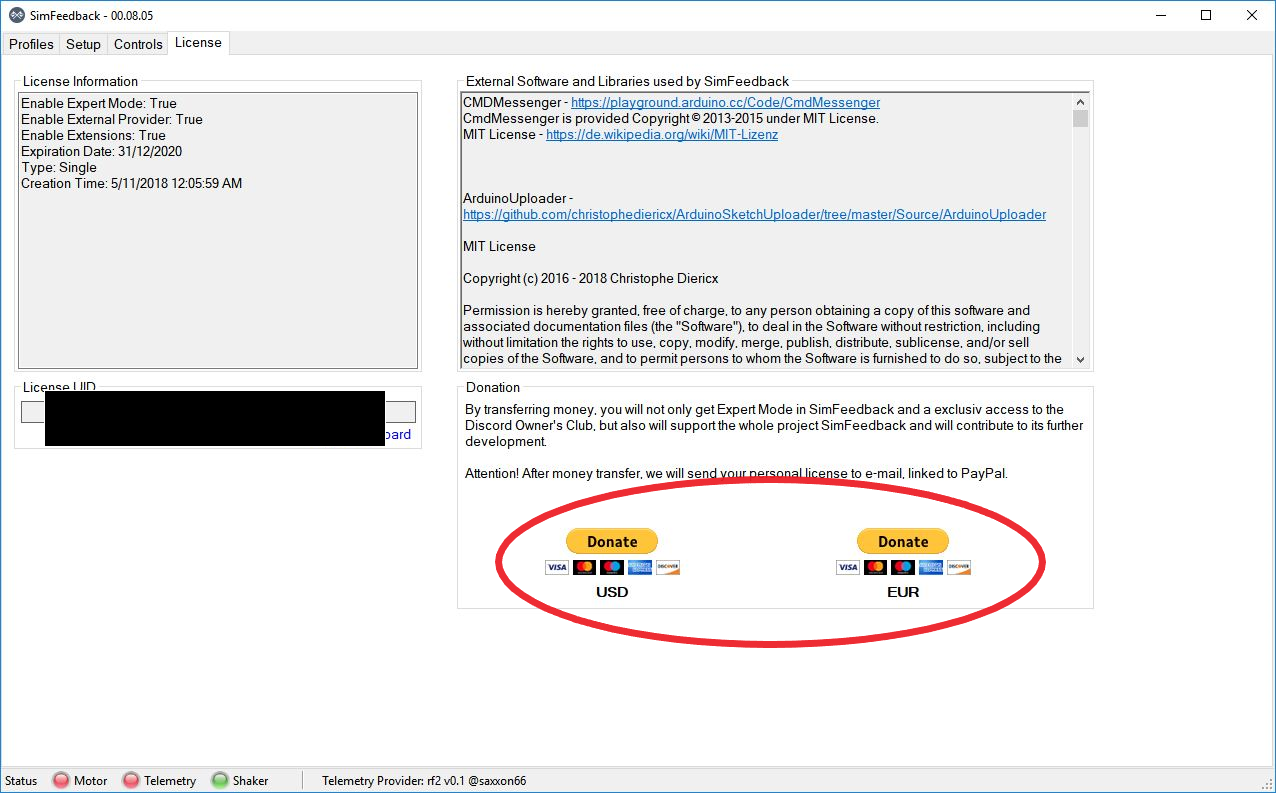
Task: Close the SimFeedback window
Action: pos(1253,15)
